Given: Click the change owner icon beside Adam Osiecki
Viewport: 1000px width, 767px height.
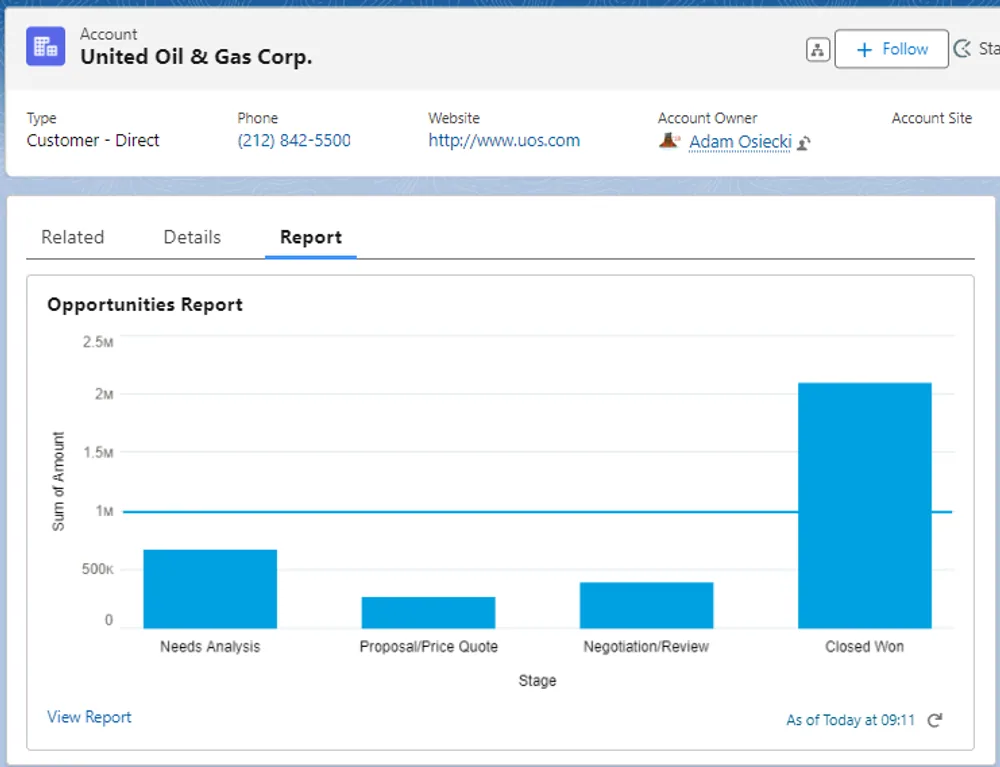Looking at the screenshot, I should pyautogui.click(x=804, y=143).
